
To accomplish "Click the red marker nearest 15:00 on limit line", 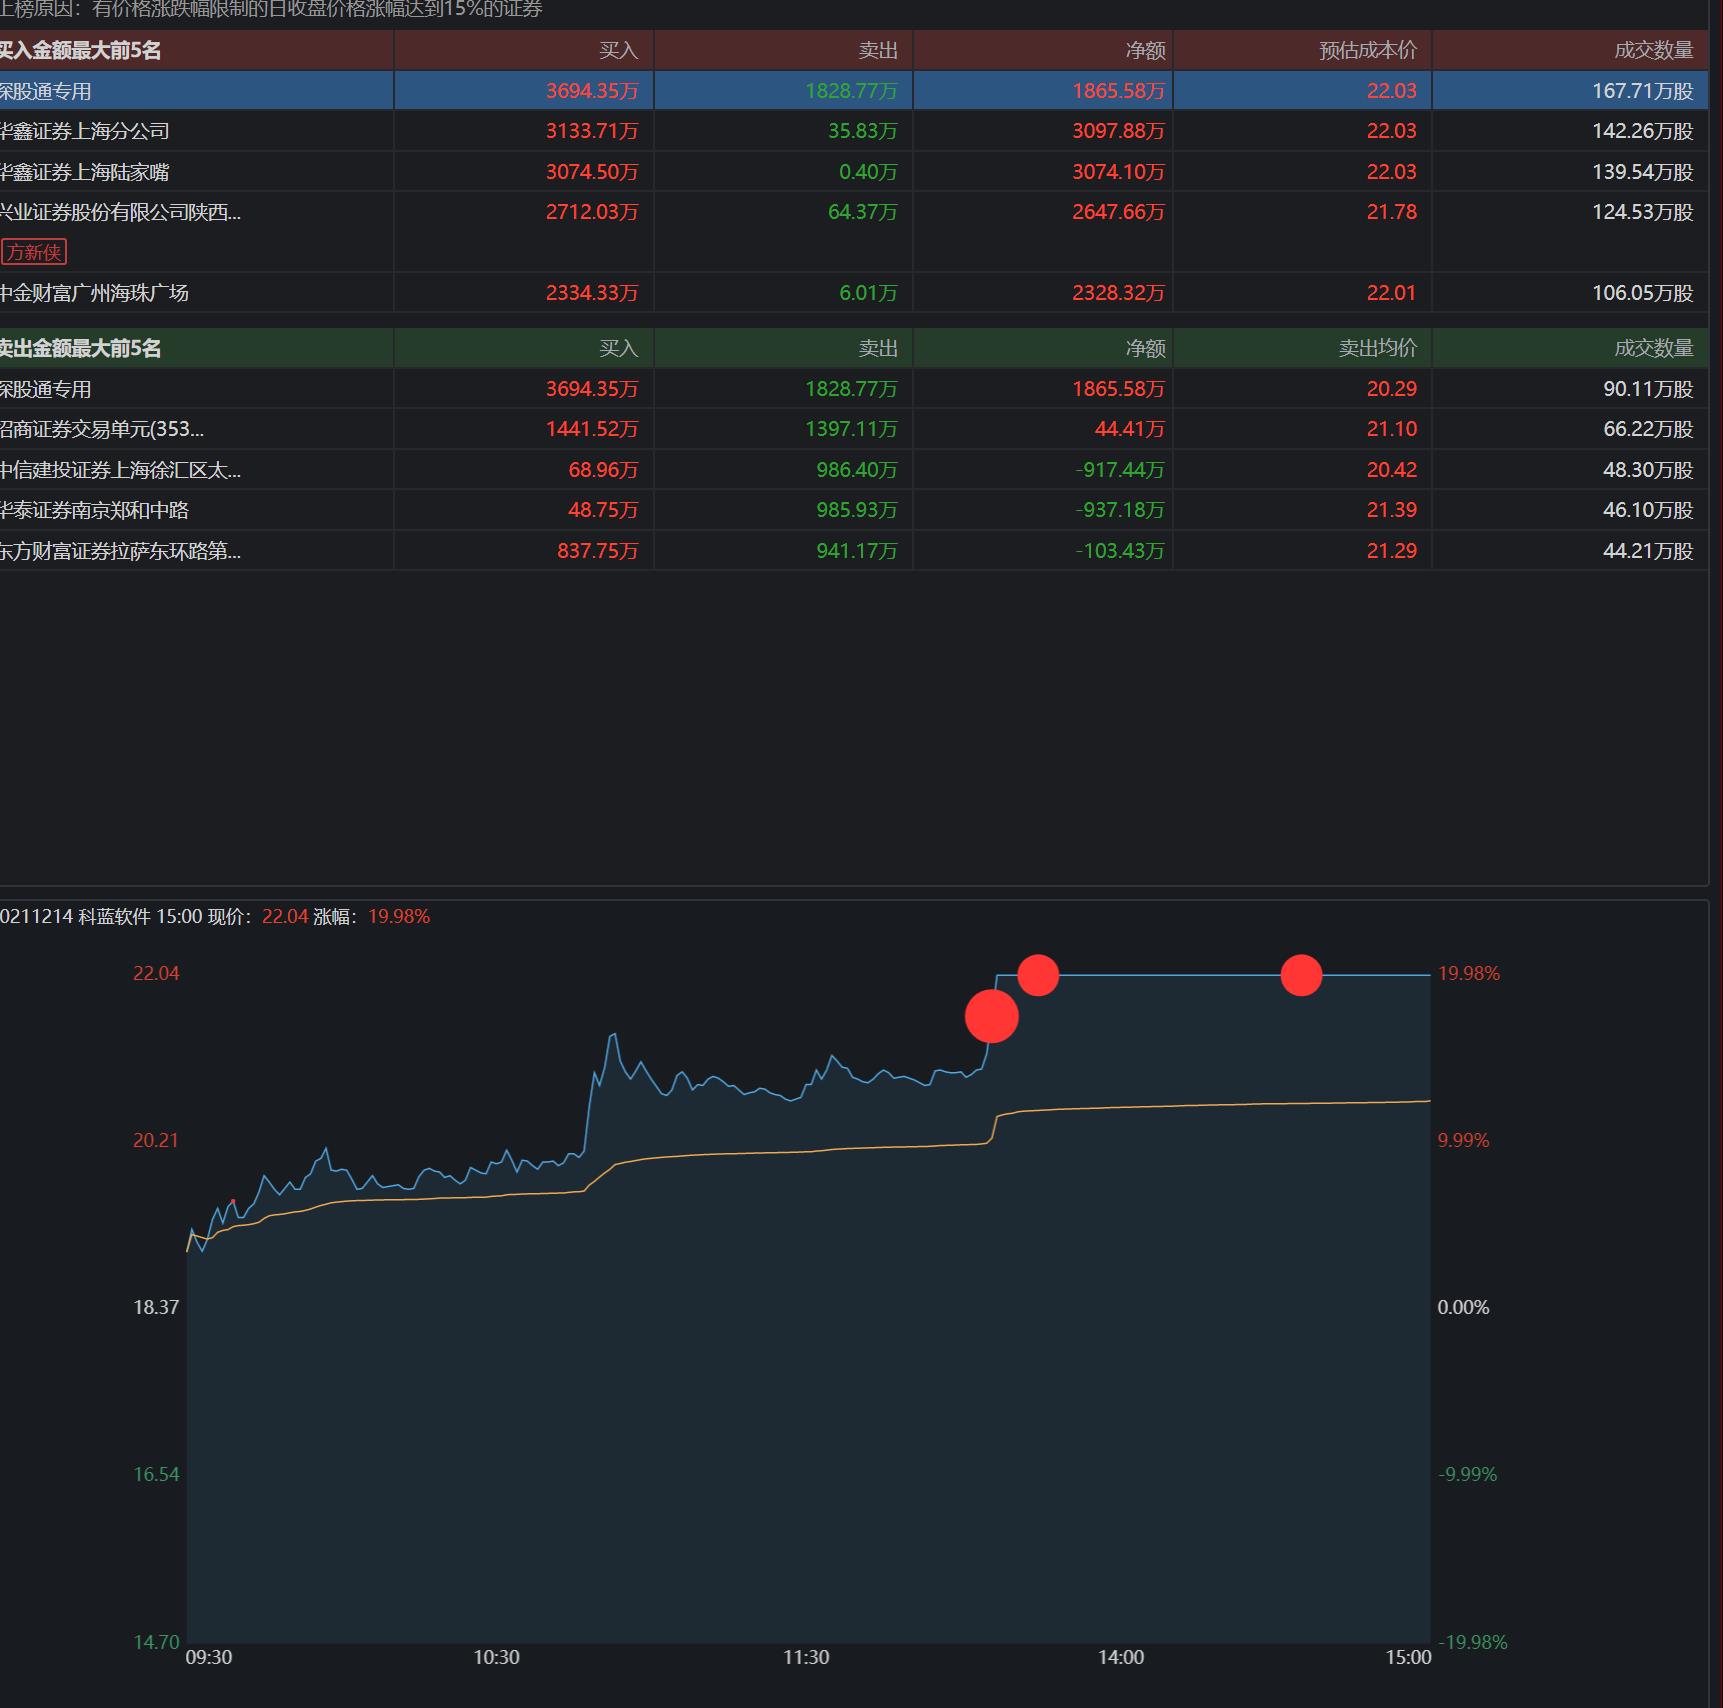I will pyautogui.click(x=1301, y=975).
